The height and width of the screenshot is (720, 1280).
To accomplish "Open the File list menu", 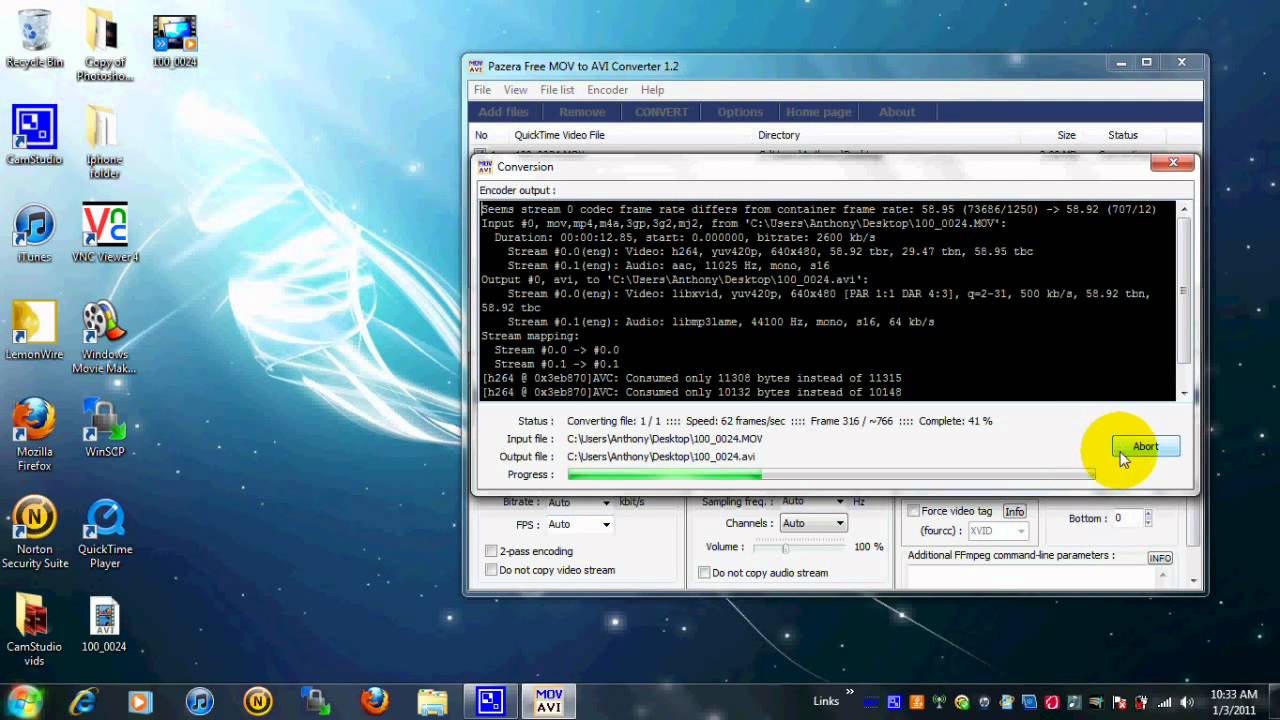I will (557, 90).
